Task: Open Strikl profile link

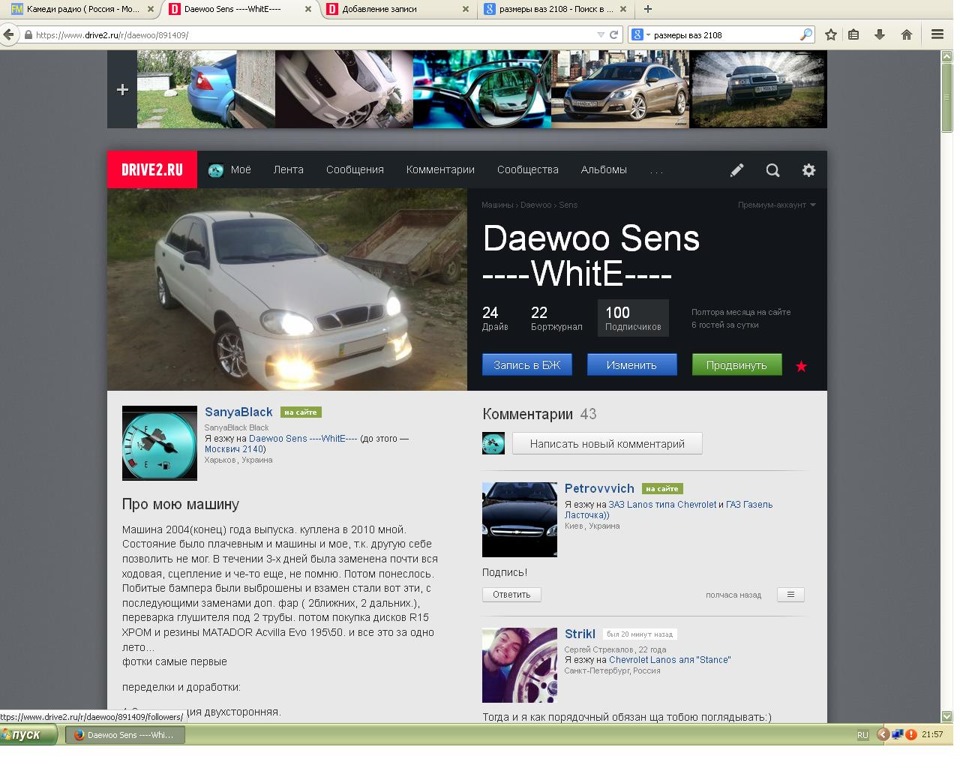Action: tap(579, 634)
